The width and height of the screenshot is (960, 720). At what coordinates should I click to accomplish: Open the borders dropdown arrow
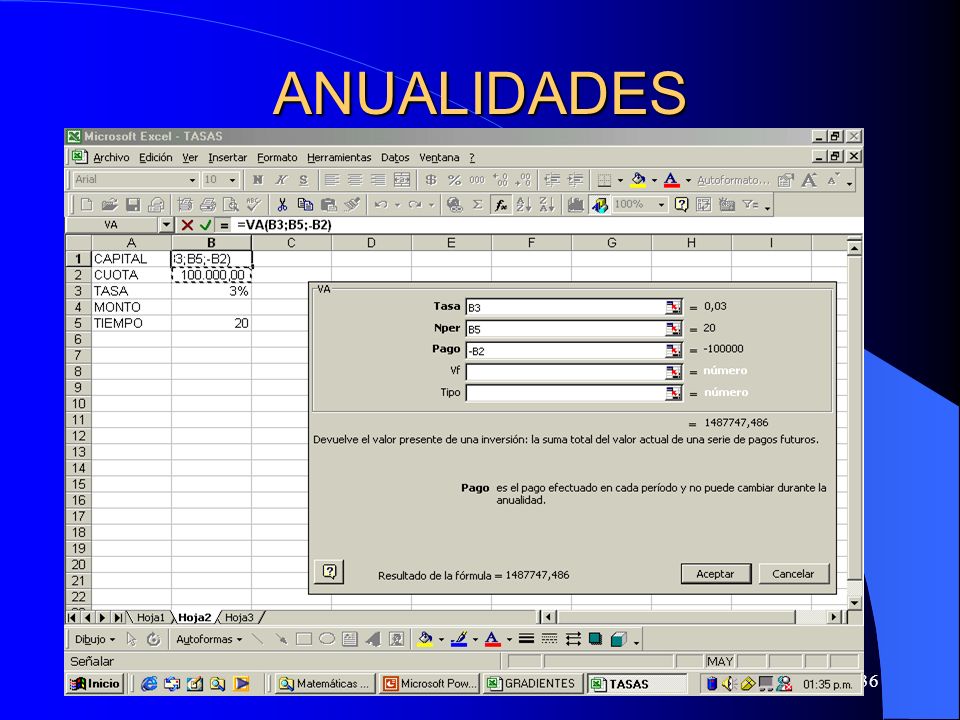coord(620,180)
